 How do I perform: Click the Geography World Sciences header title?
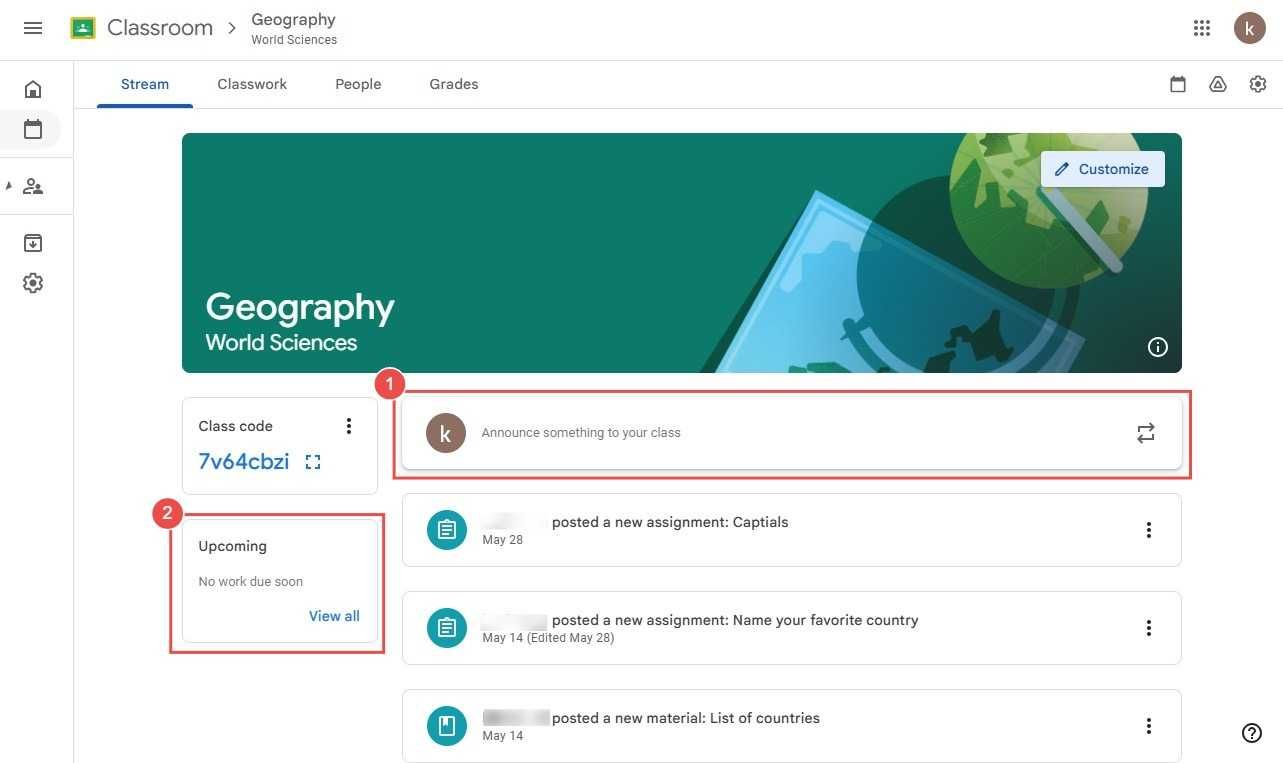[294, 28]
